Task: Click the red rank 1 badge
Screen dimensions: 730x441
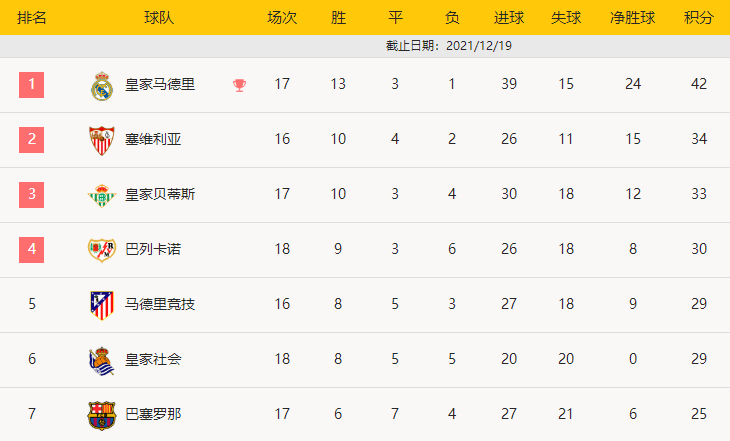Action: [32, 85]
